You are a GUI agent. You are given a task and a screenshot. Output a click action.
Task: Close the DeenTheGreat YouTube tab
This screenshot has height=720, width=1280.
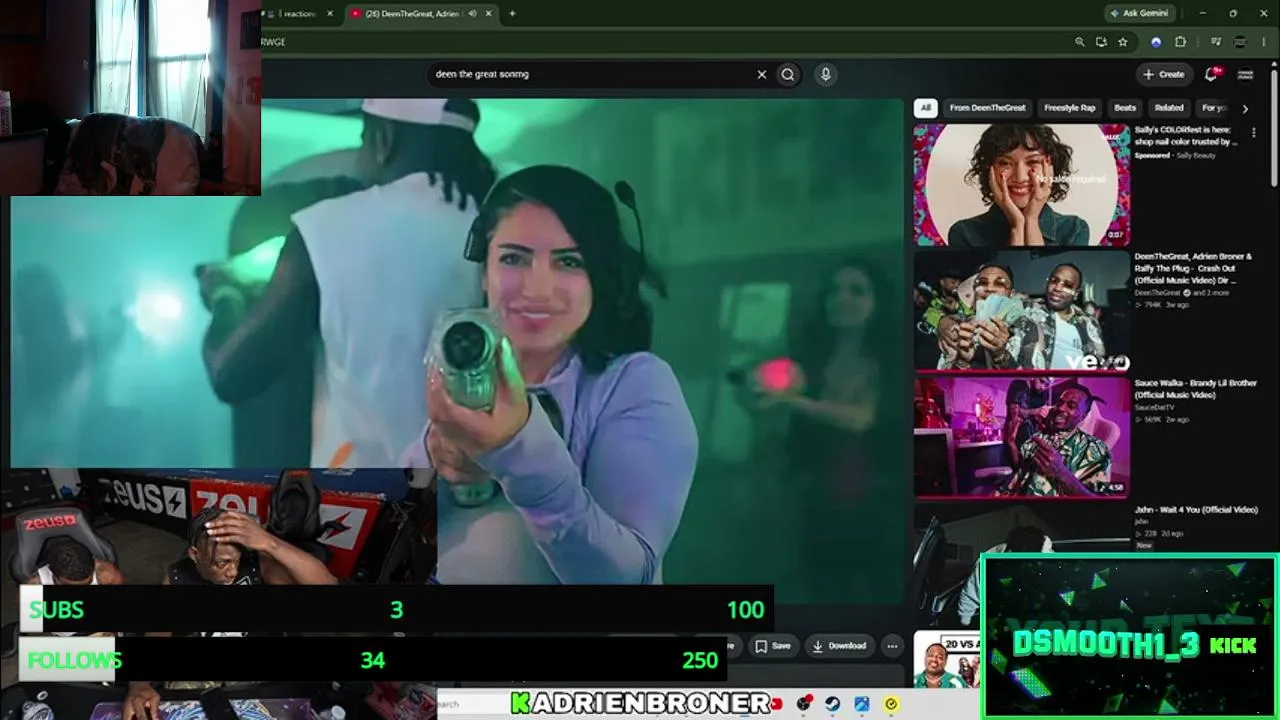(488, 14)
